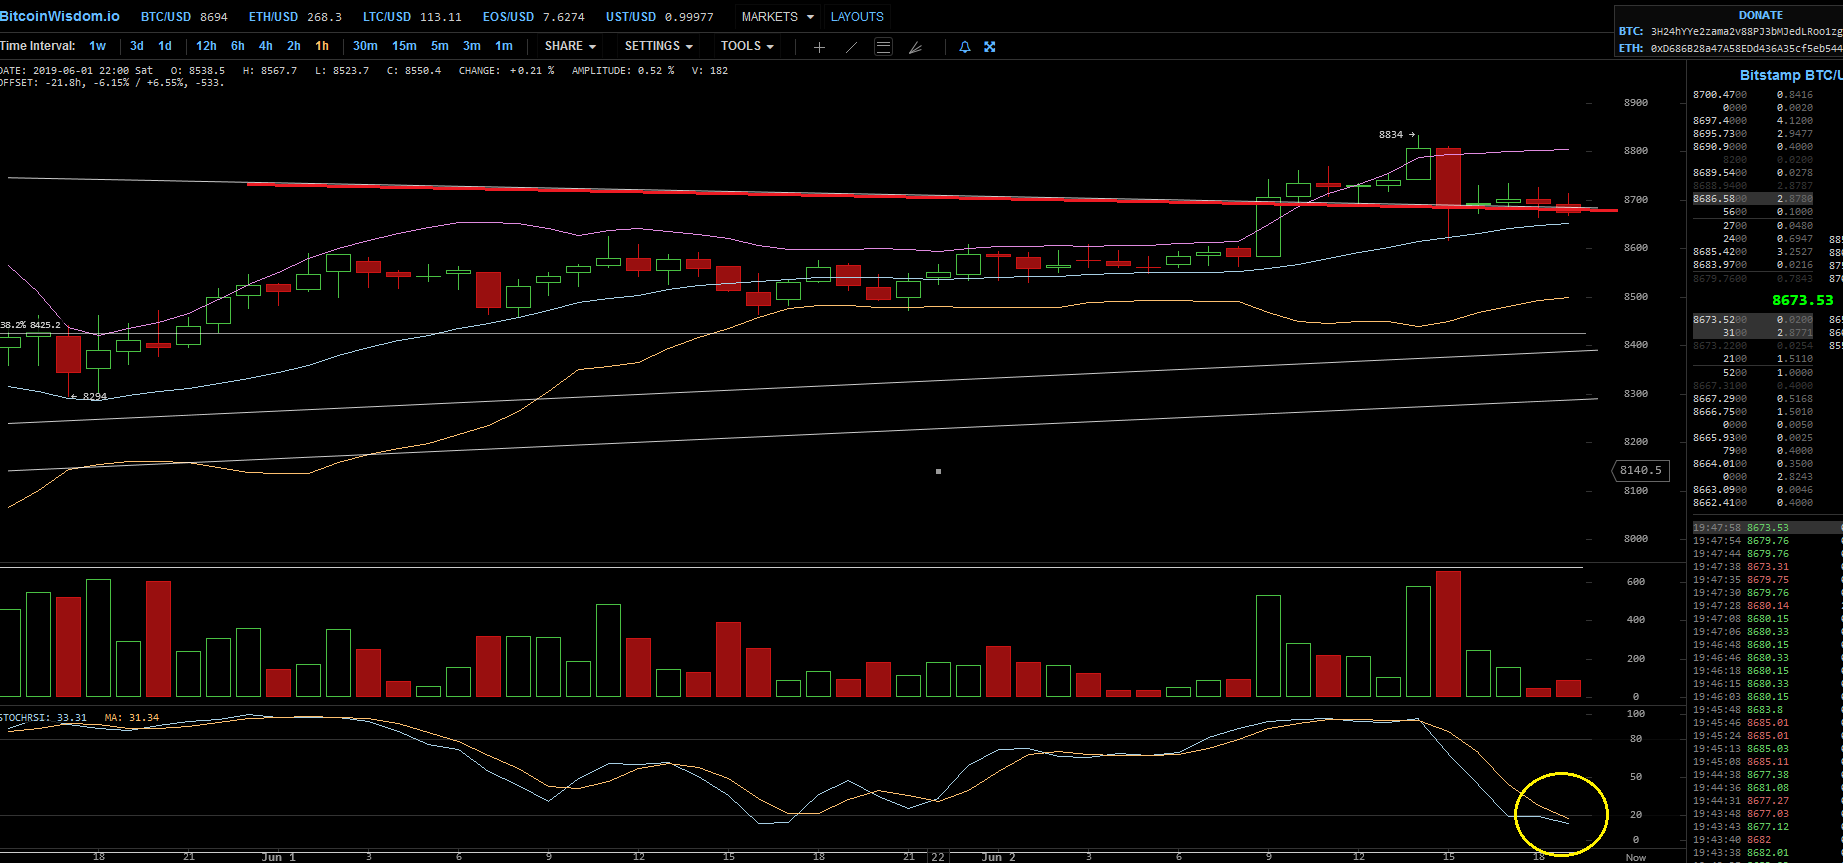Switch time interval to 30m
This screenshot has height=863, width=1843.
coord(365,46)
